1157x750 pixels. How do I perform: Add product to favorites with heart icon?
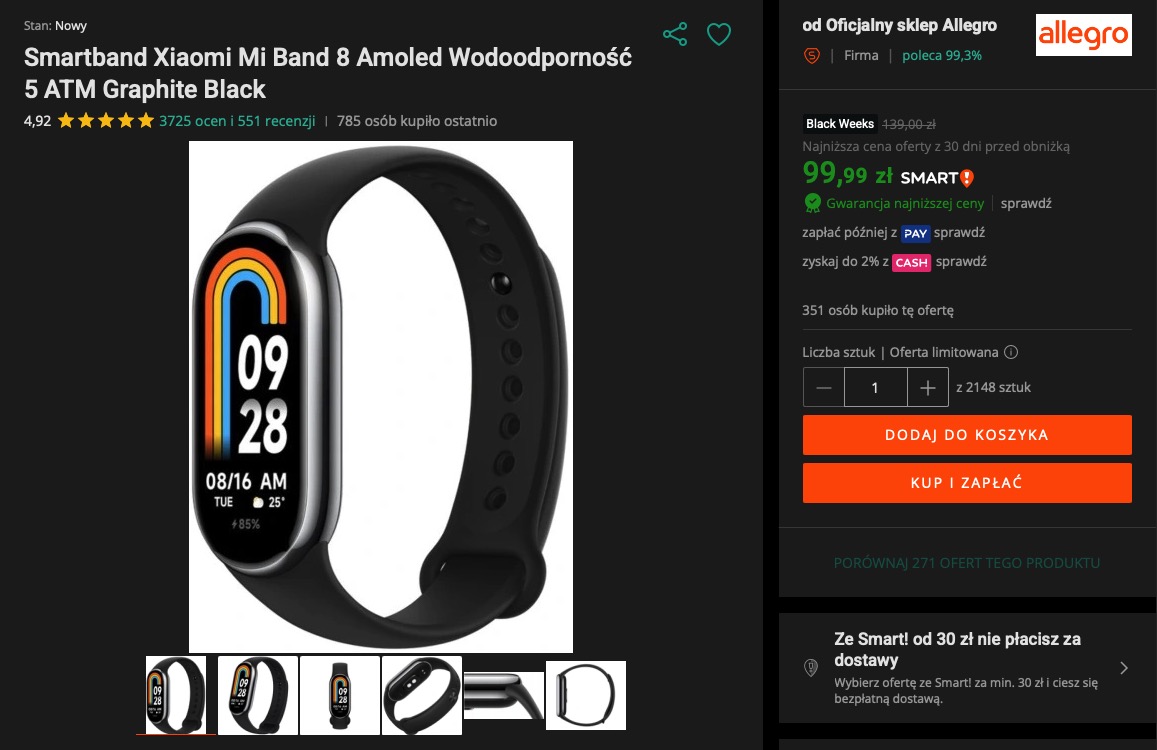[x=719, y=34]
